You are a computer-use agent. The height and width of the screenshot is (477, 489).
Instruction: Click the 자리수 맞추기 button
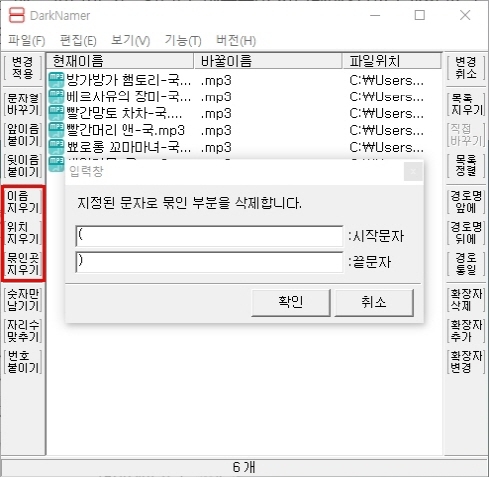23,331
